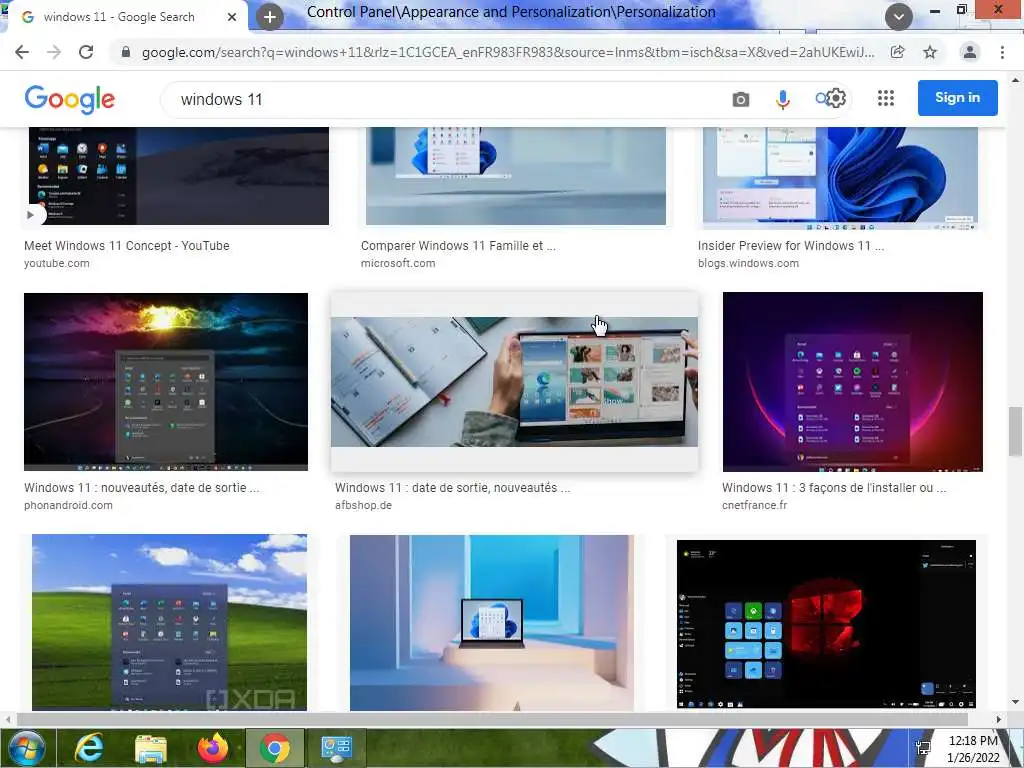The image size is (1024, 768).
Task: Click the Chrome back arrow
Action: (22, 52)
